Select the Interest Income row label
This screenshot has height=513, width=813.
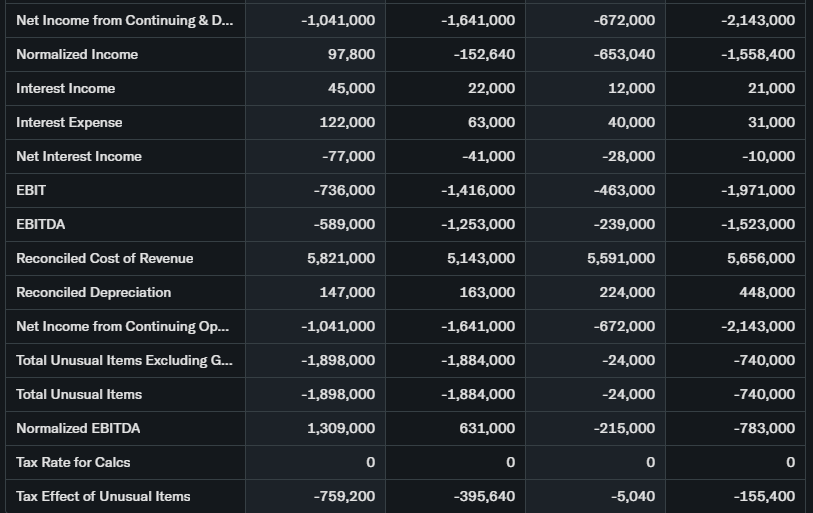tap(66, 88)
